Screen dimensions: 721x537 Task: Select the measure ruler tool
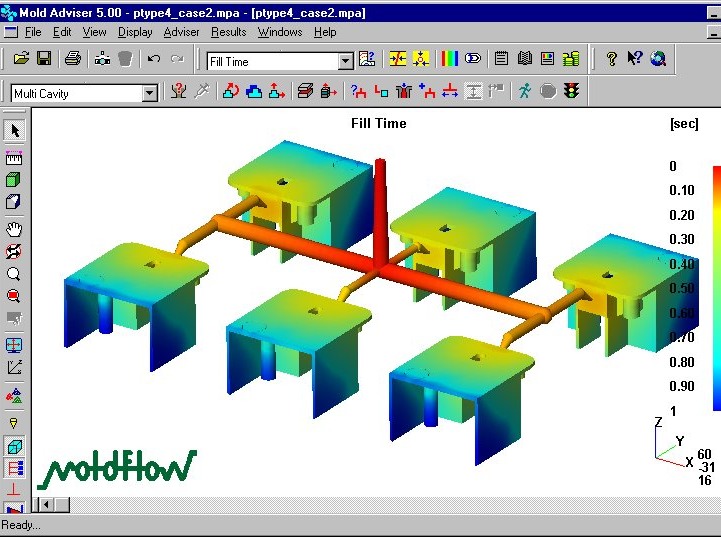[14, 158]
